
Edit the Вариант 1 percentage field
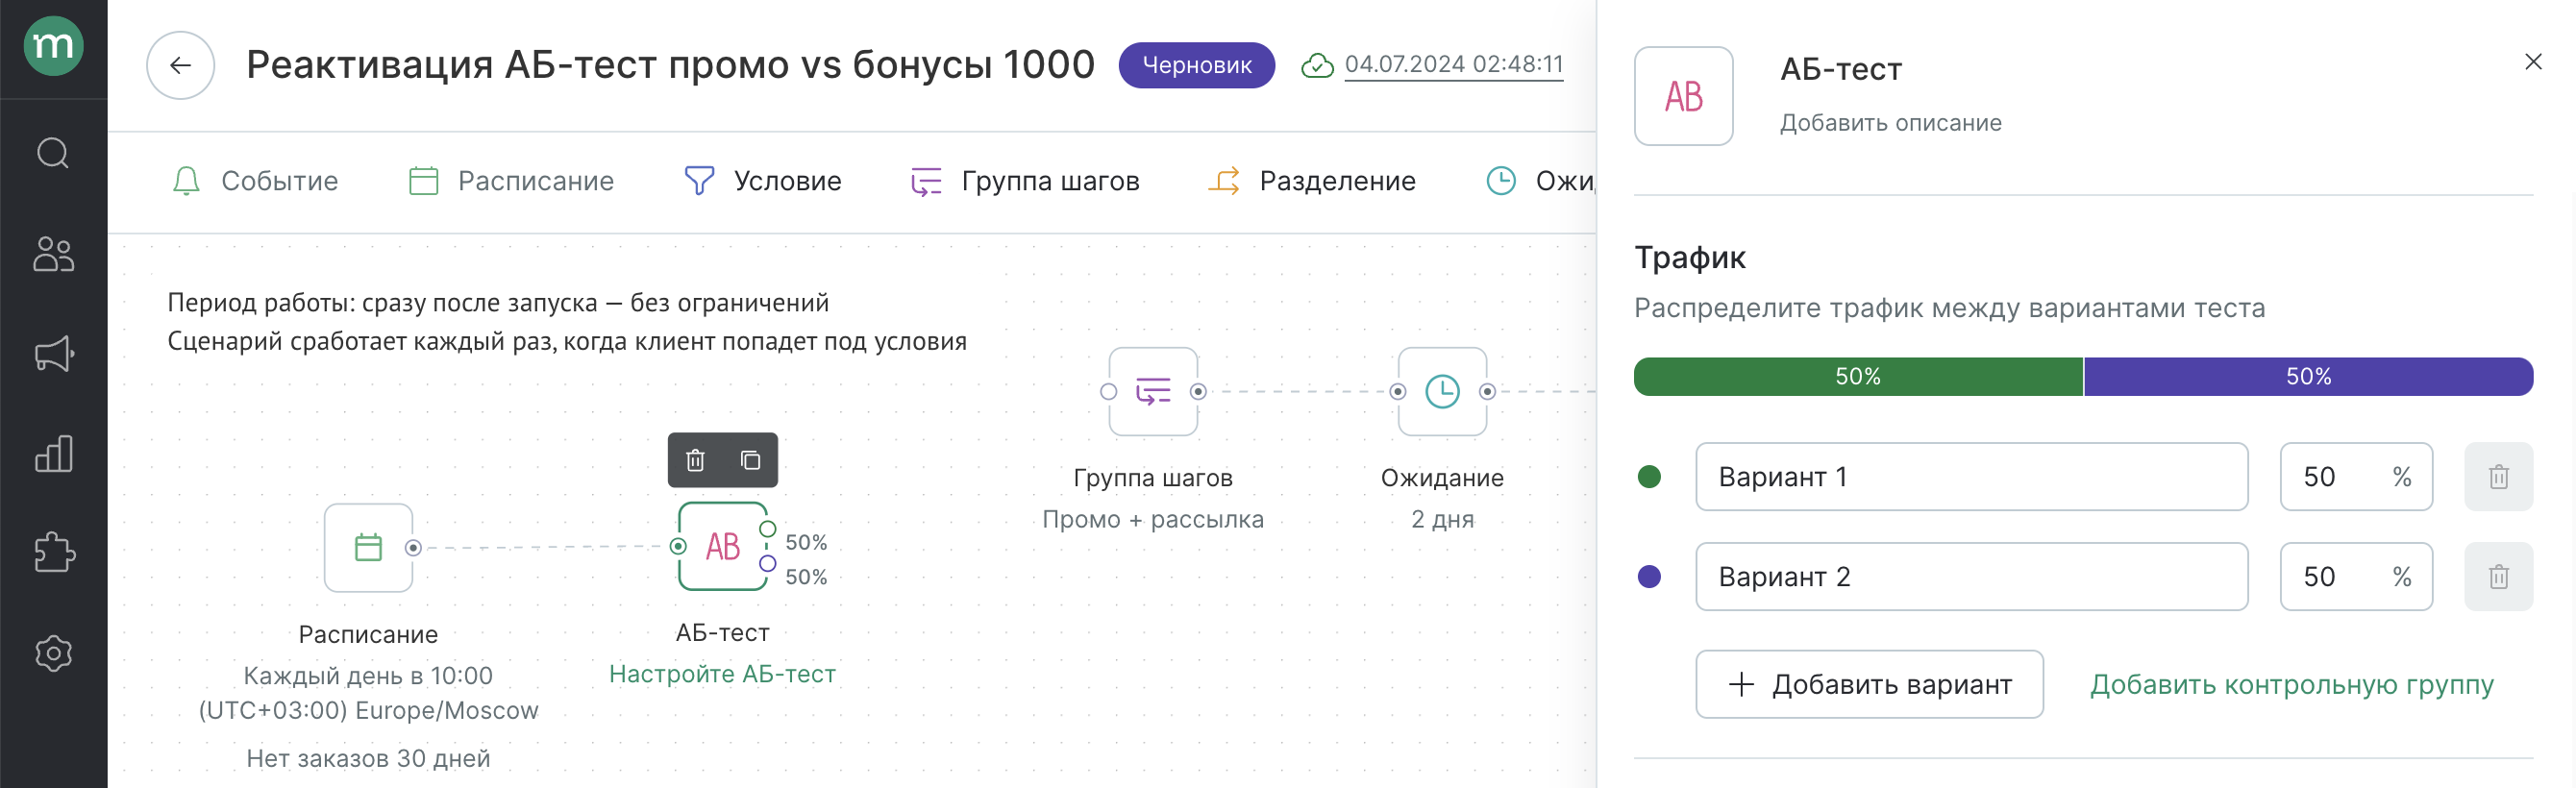pyautogui.click(x=2355, y=477)
